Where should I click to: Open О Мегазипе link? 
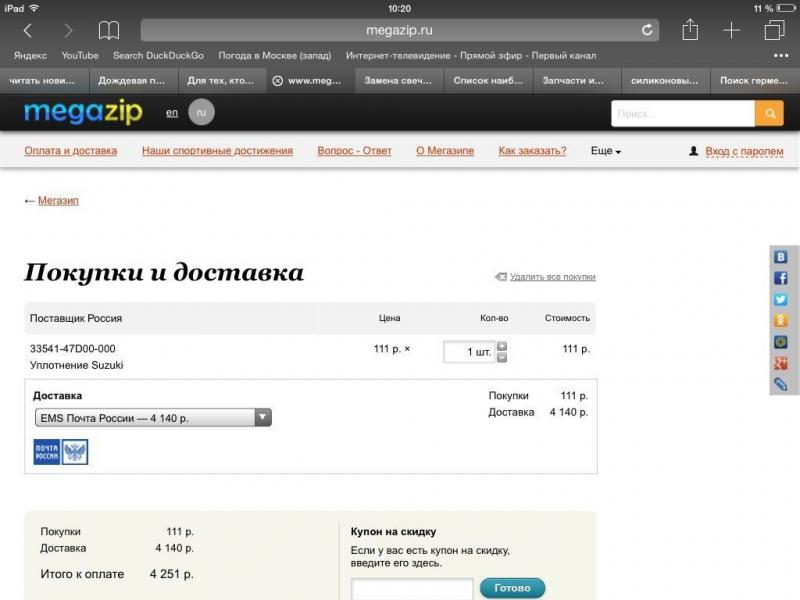point(445,151)
